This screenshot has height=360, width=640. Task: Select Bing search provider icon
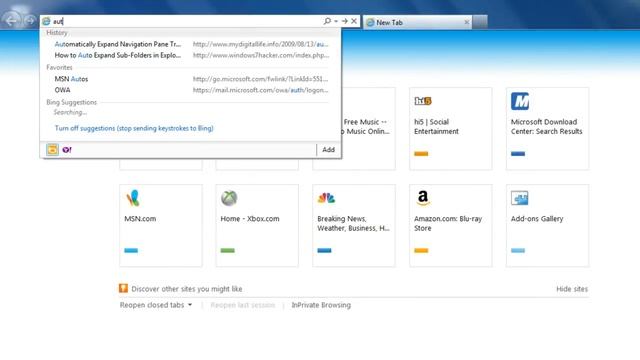52,150
